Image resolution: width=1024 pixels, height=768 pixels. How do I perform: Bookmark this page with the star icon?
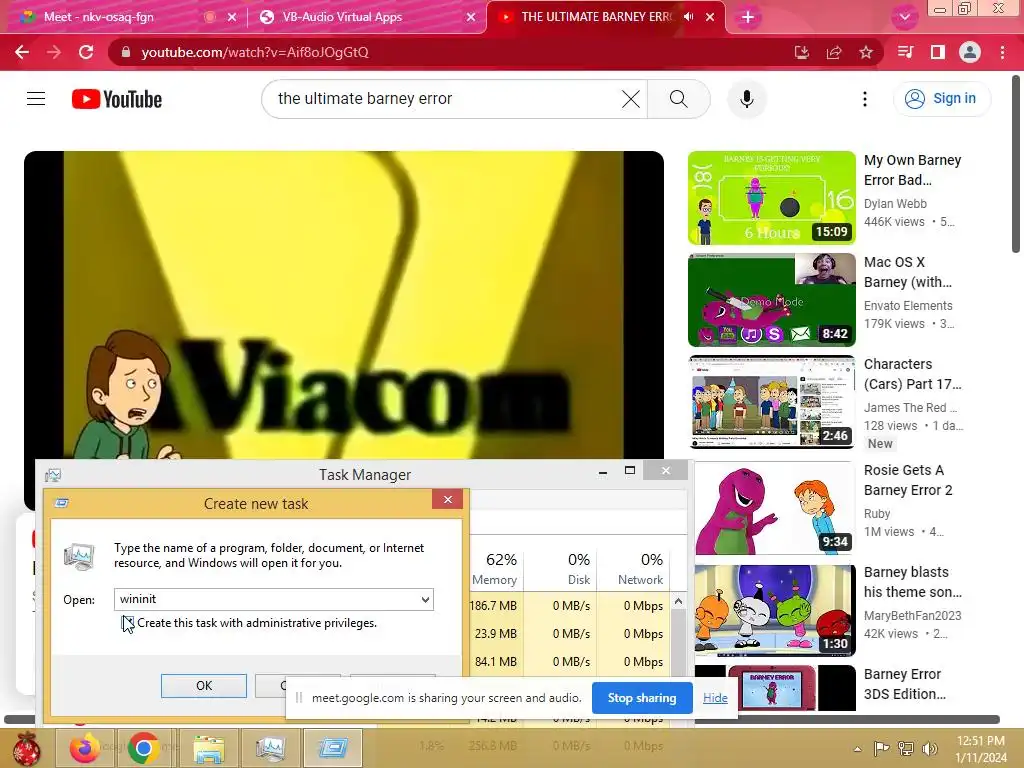coord(866,52)
